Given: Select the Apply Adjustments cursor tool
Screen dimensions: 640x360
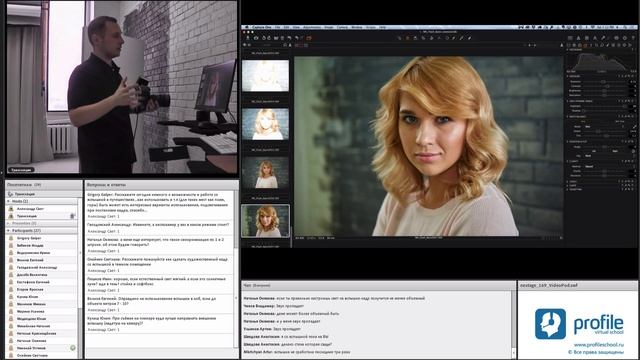Looking at the screenshot, I should [469, 38].
